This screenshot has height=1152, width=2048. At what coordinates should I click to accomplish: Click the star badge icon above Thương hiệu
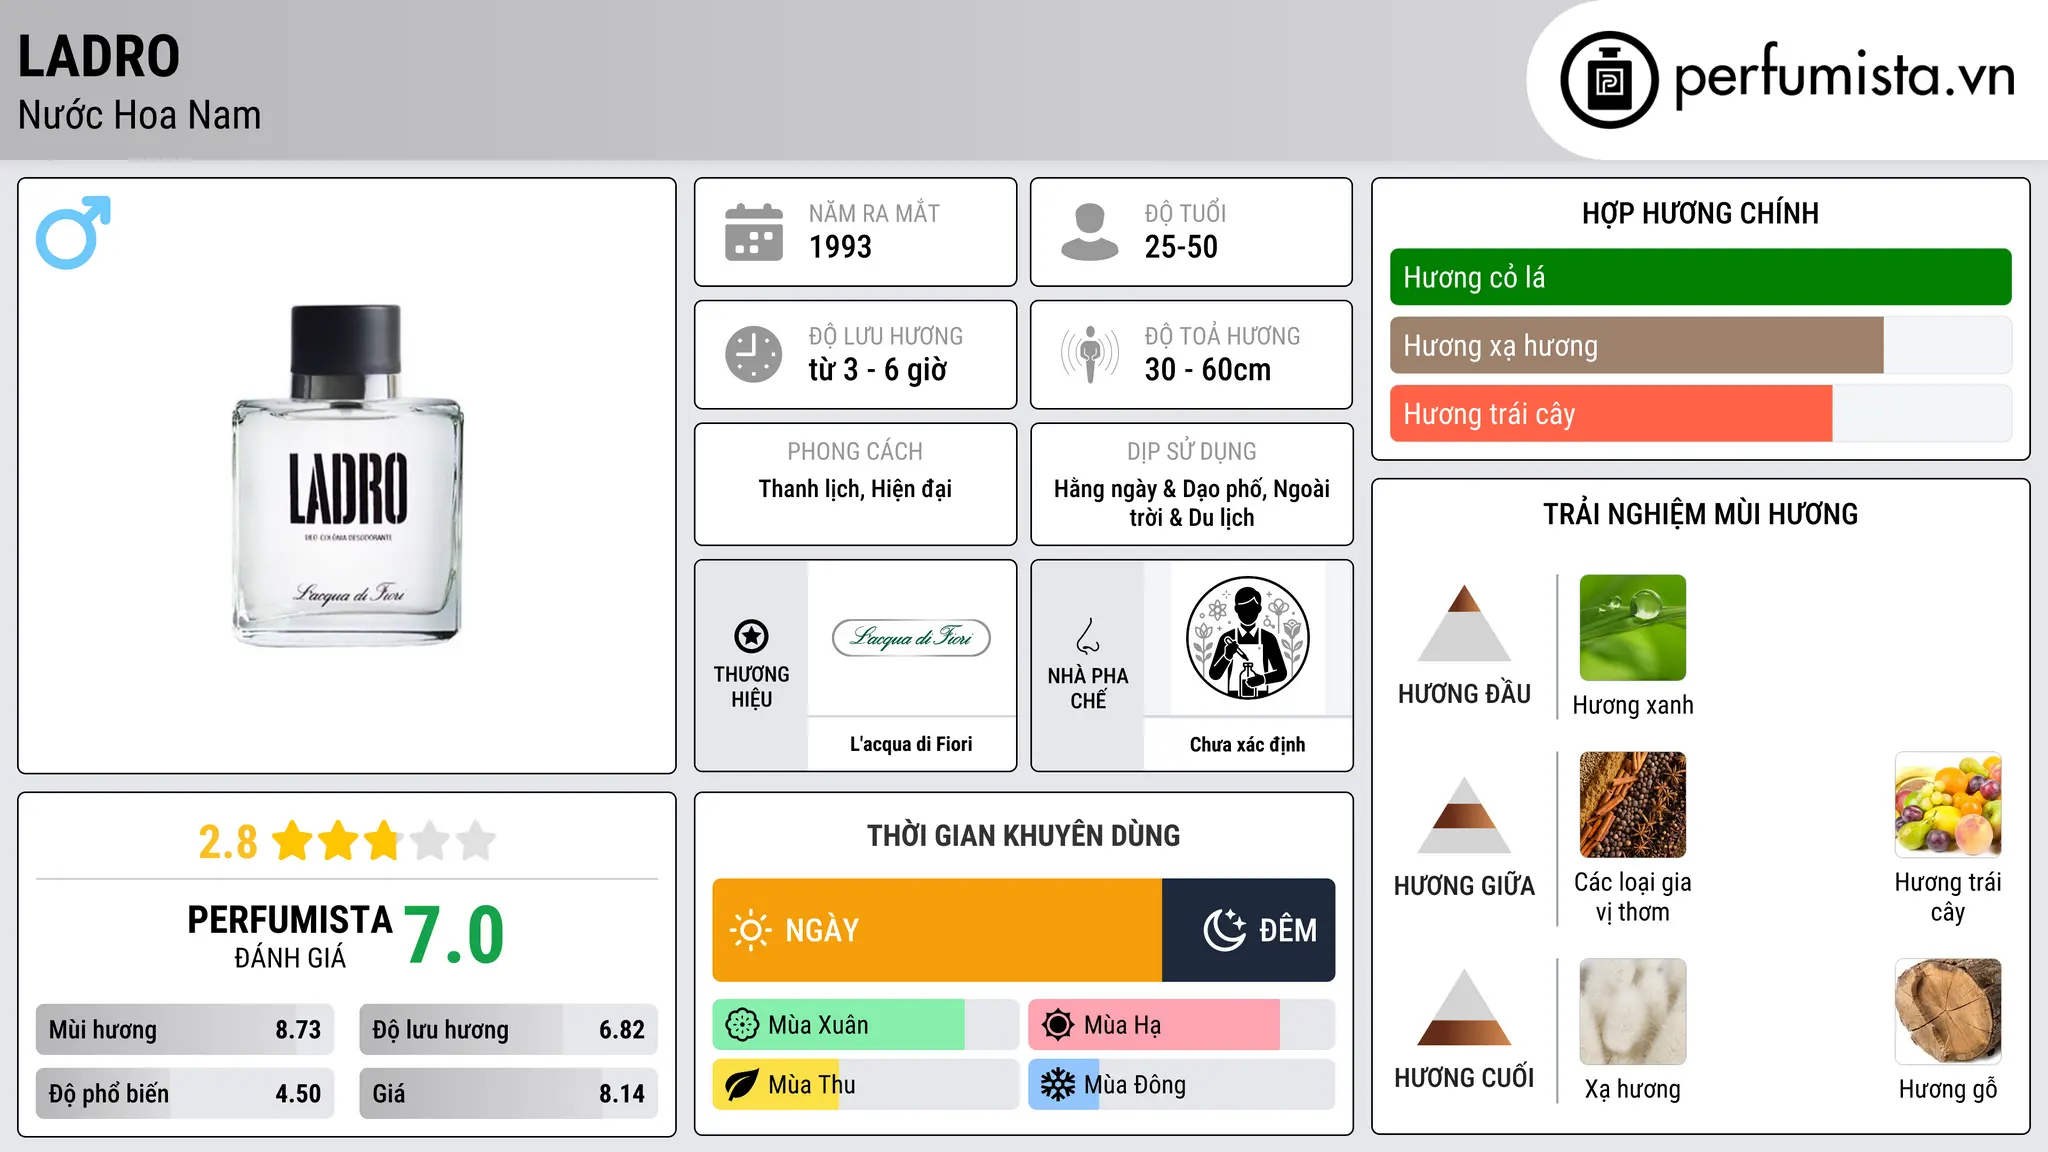(751, 636)
